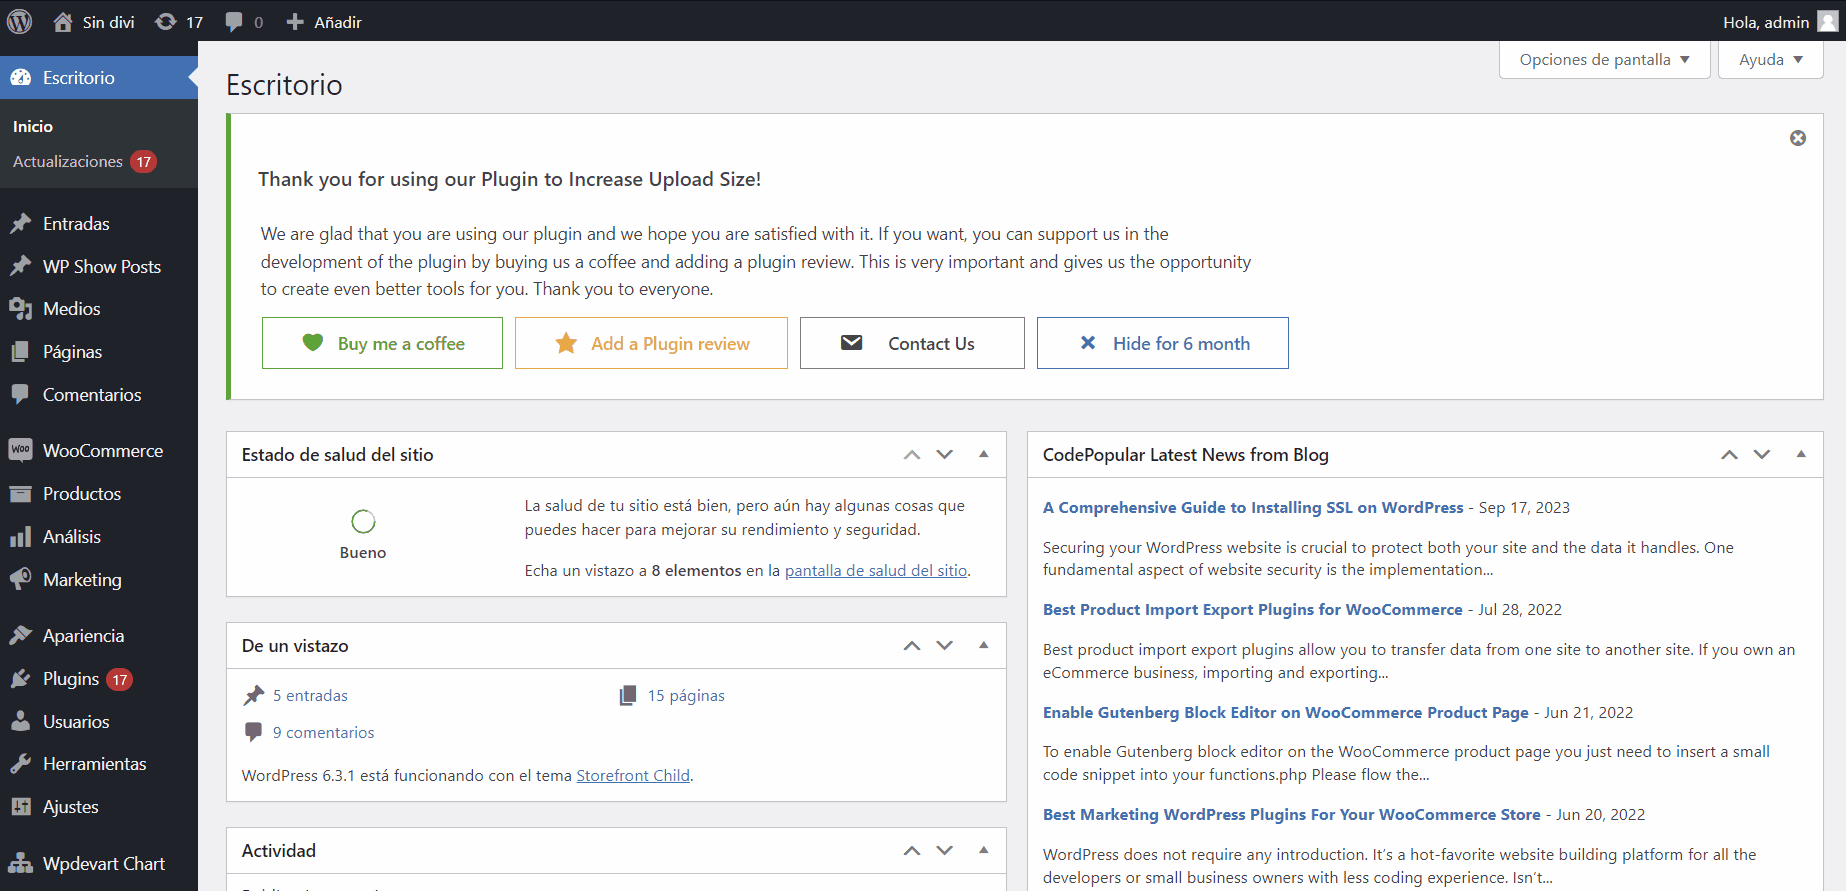Dismiss the plugin thank-you notice

tap(1797, 138)
